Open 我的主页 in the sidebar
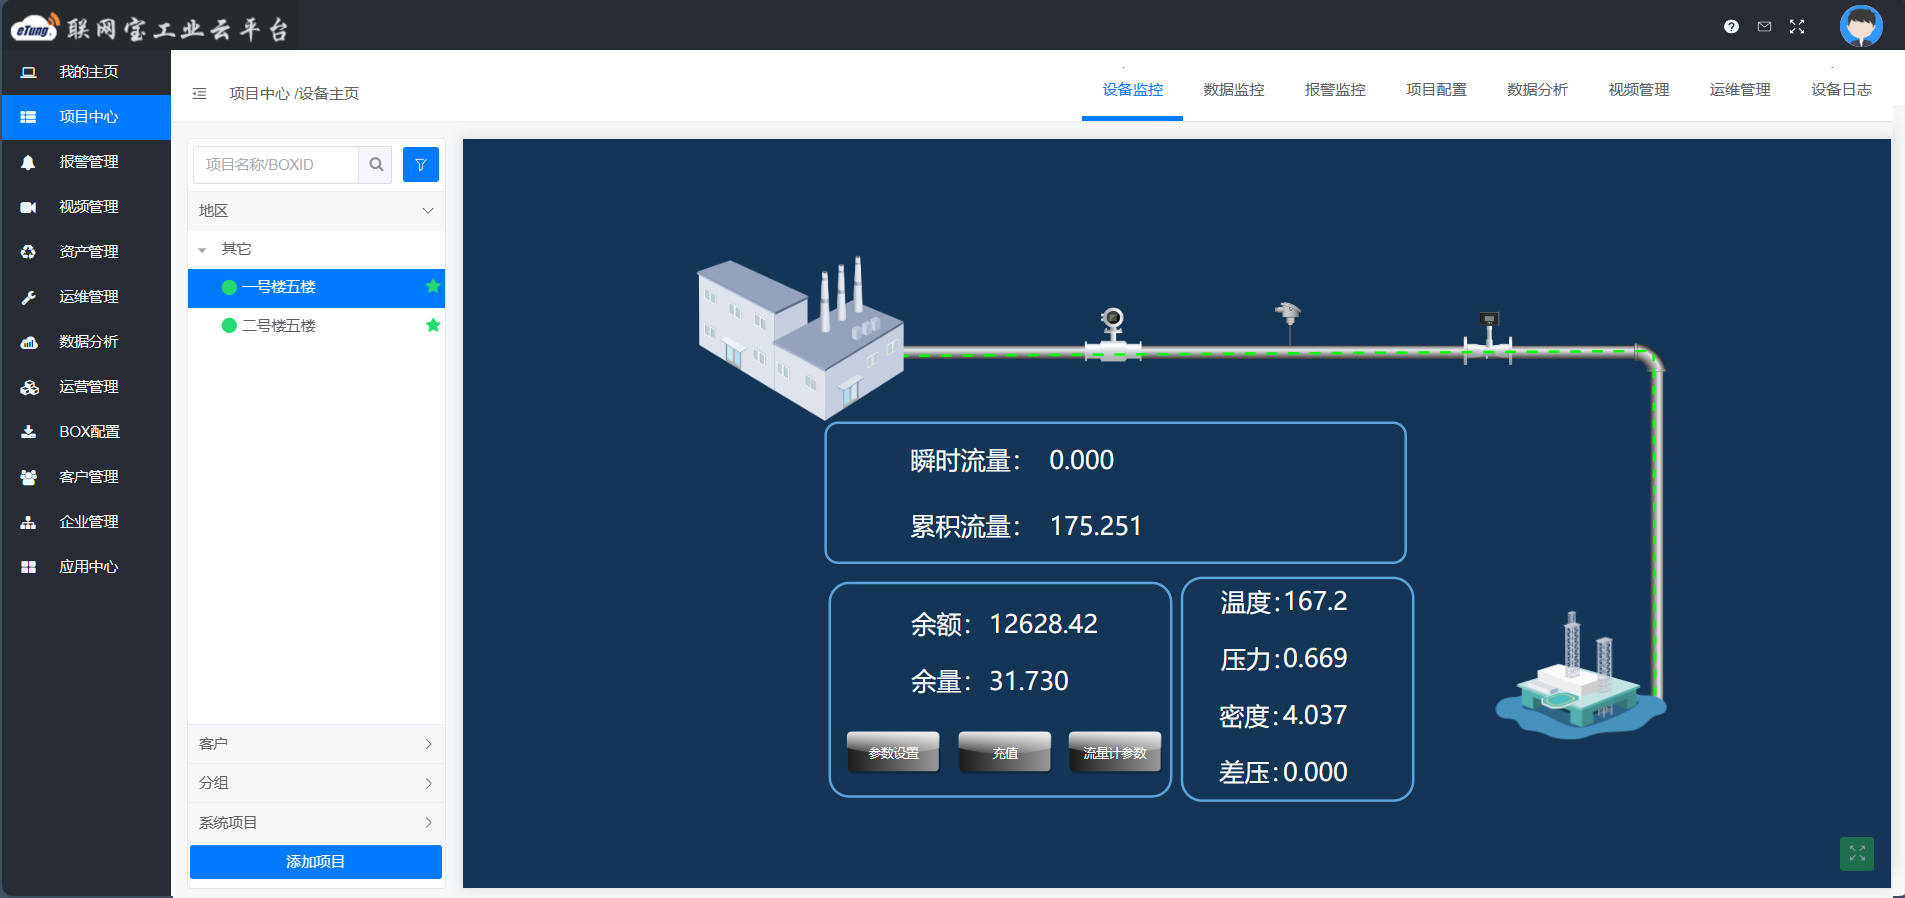Image resolution: width=1905 pixels, height=898 pixels. (x=86, y=72)
